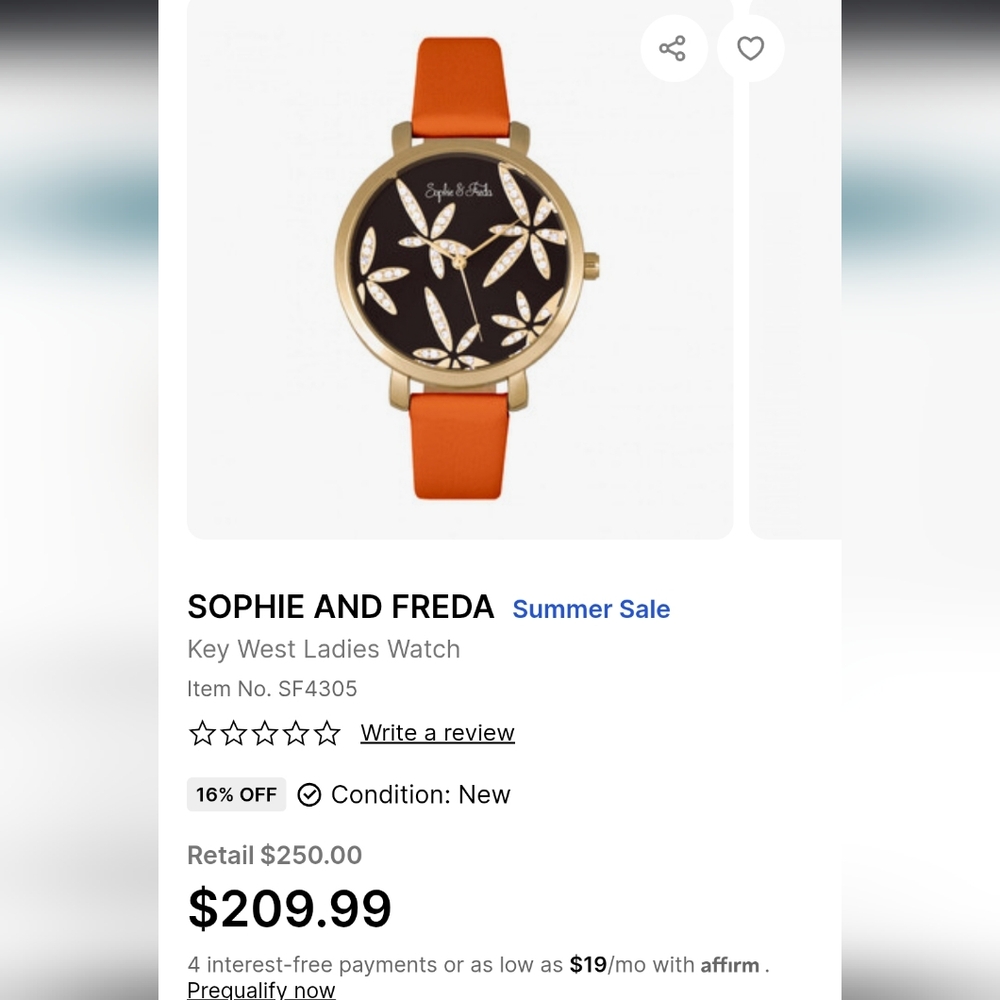Click the heart to favorite this watch

pyautogui.click(x=749, y=47)
